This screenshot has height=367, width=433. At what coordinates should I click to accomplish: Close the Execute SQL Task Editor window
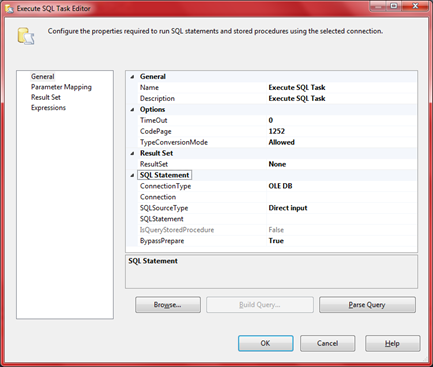pyautogui.click(x=415, y=6)
